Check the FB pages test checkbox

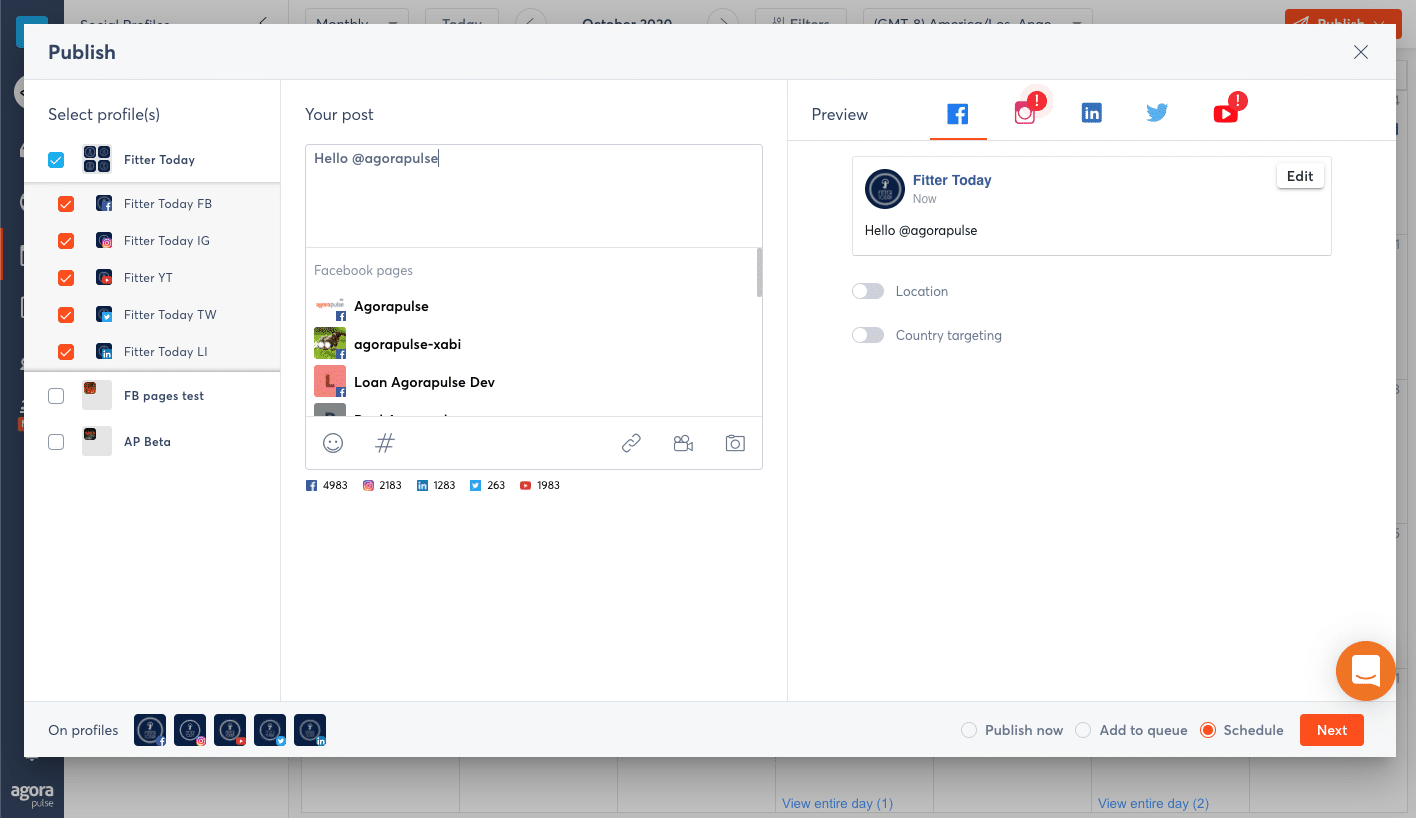(x=56, y=396)
